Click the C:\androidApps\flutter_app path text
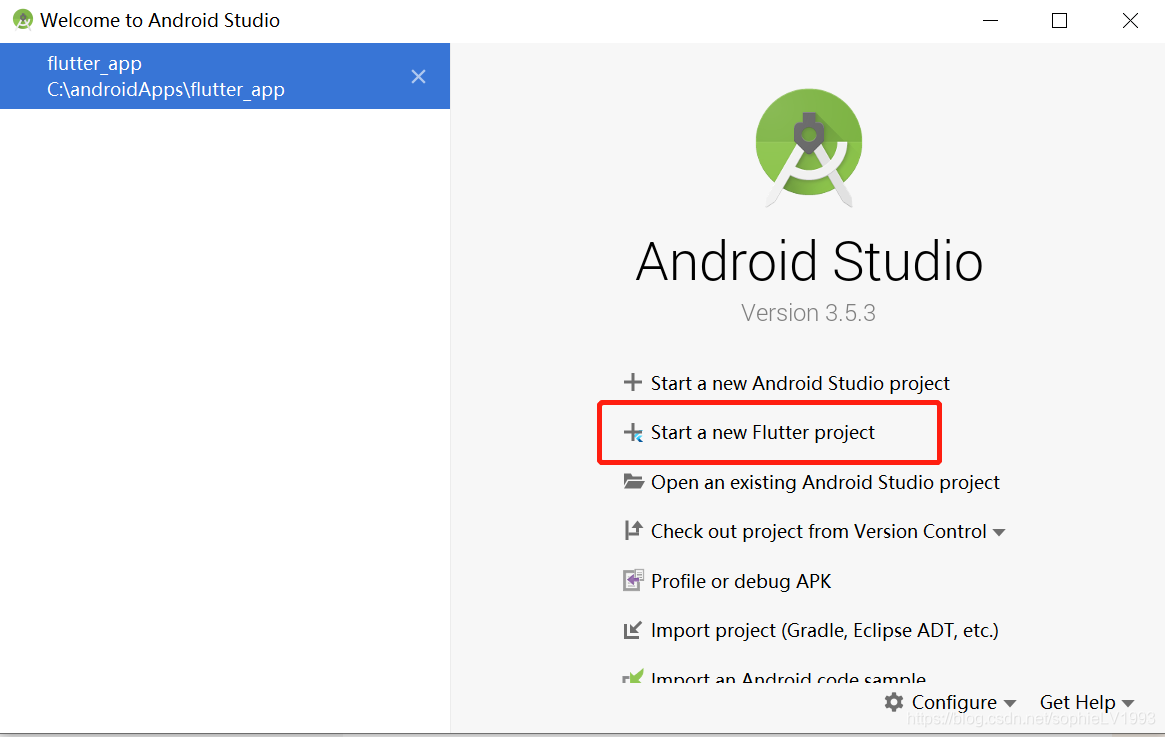 click(166, 90)
